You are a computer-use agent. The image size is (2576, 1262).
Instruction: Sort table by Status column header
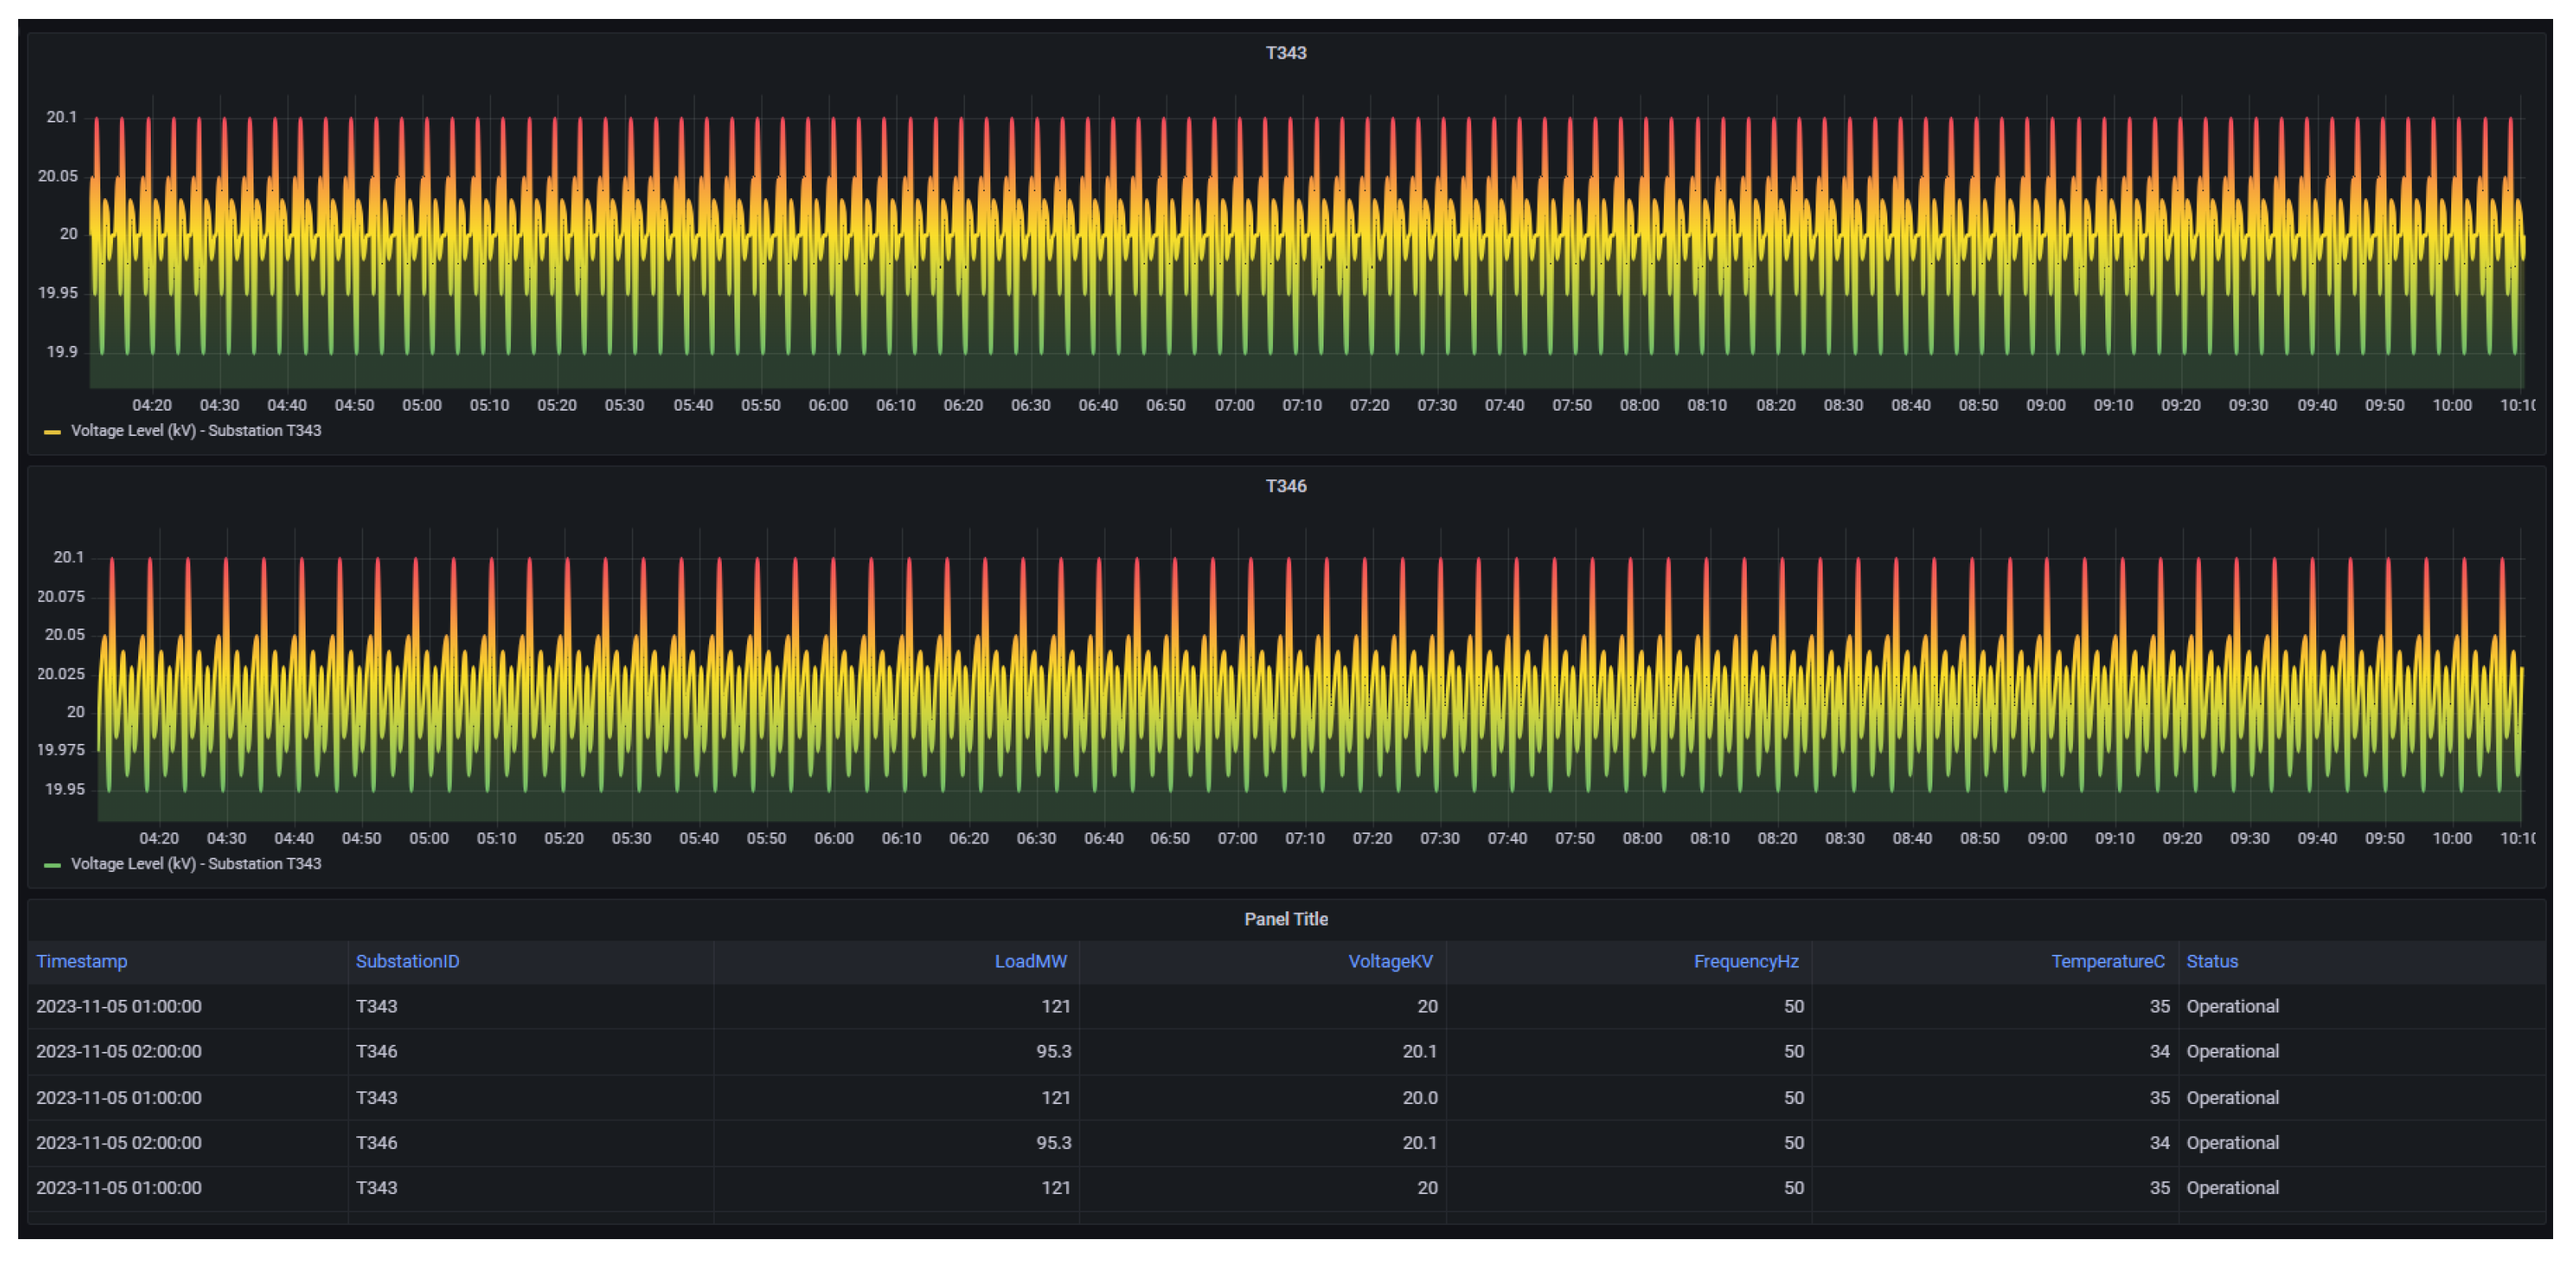(x=2211, y=961)
